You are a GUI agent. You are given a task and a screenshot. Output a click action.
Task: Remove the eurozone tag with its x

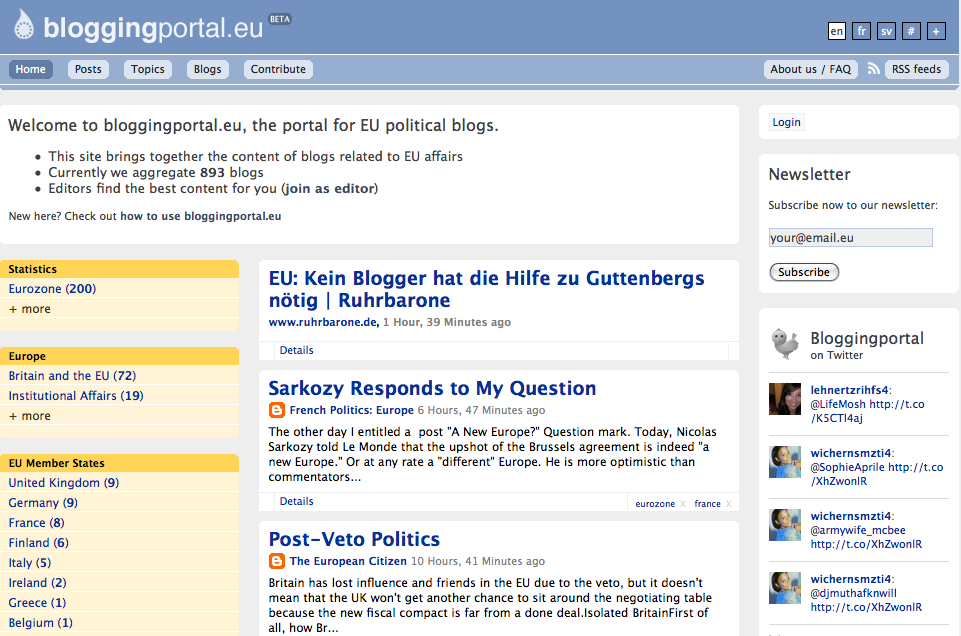pos(683,504)
